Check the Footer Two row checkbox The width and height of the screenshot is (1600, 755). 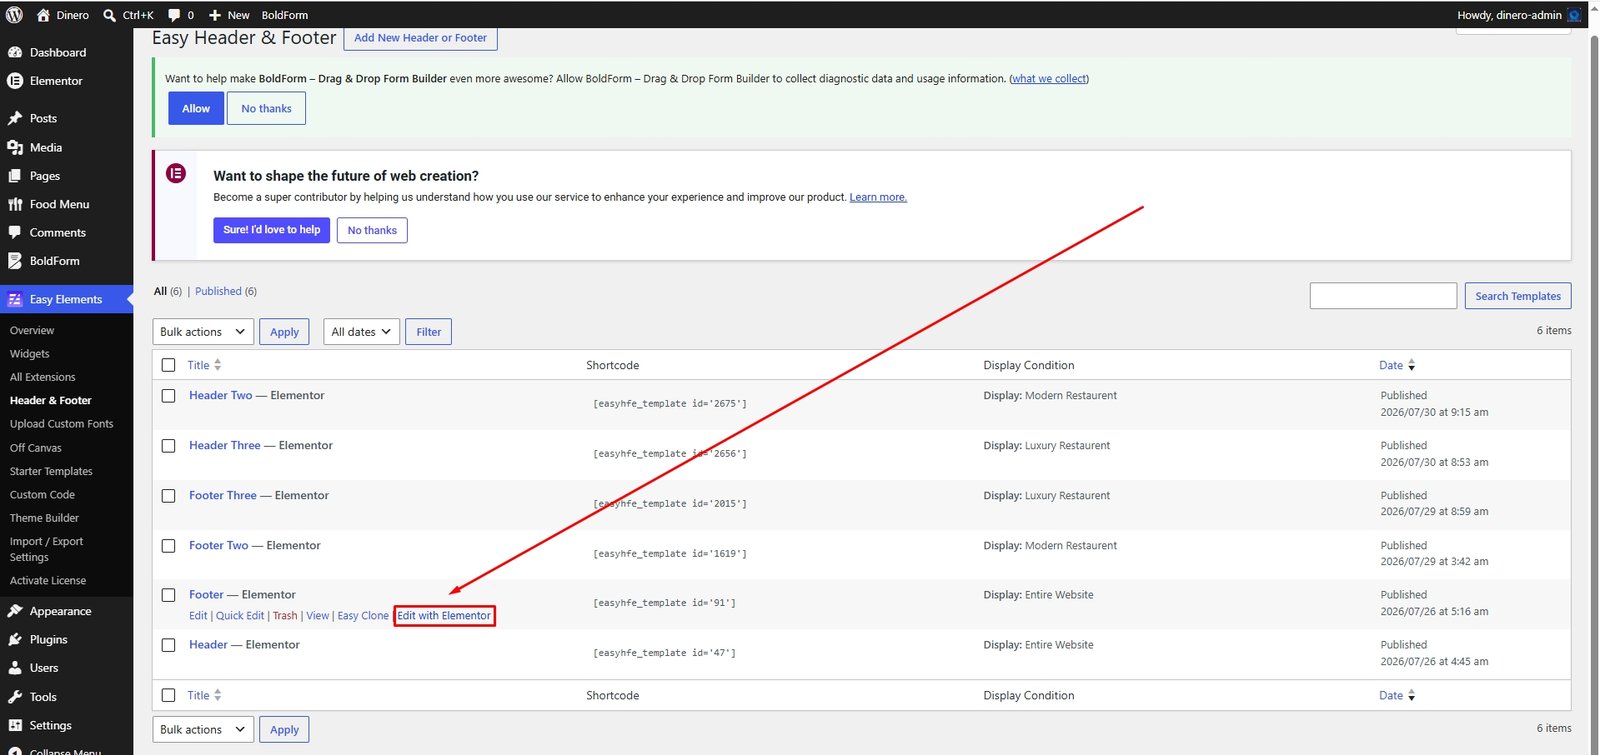[168, 546]
